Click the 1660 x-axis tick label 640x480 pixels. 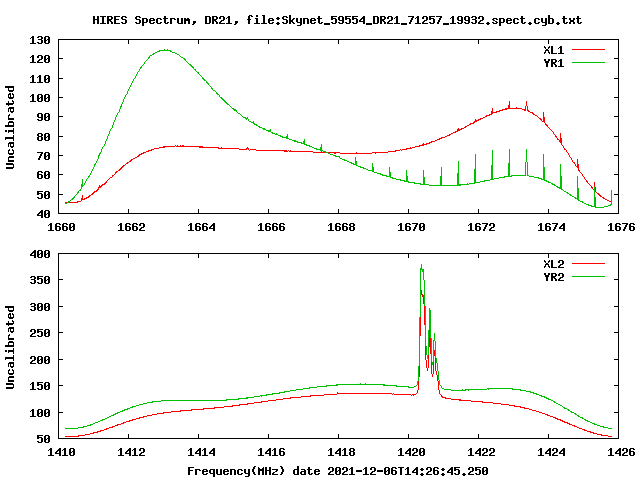coord(61,227)
